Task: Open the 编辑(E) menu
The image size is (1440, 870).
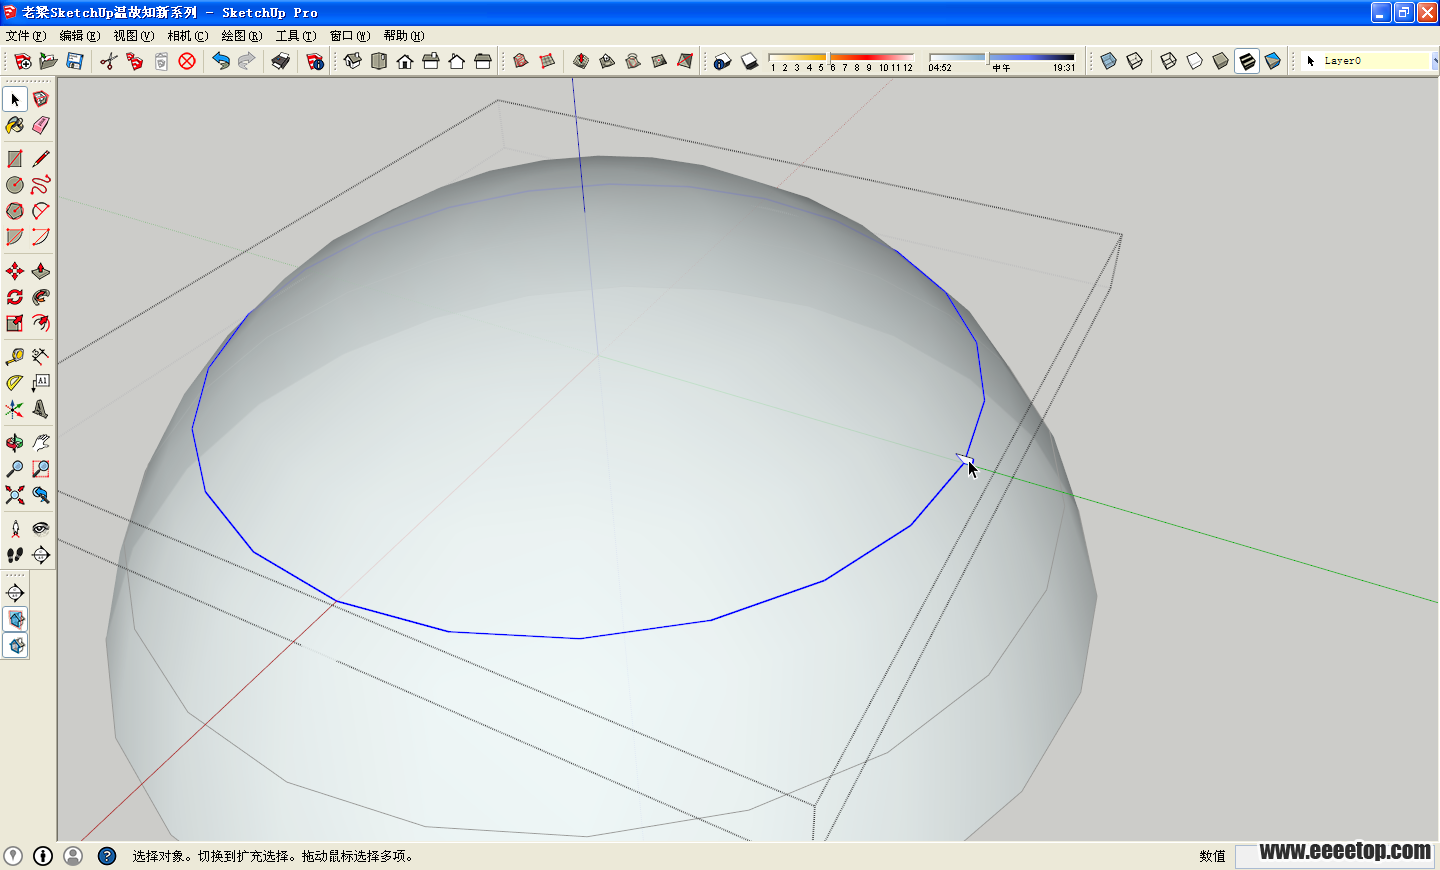Action: pos(79,35)
